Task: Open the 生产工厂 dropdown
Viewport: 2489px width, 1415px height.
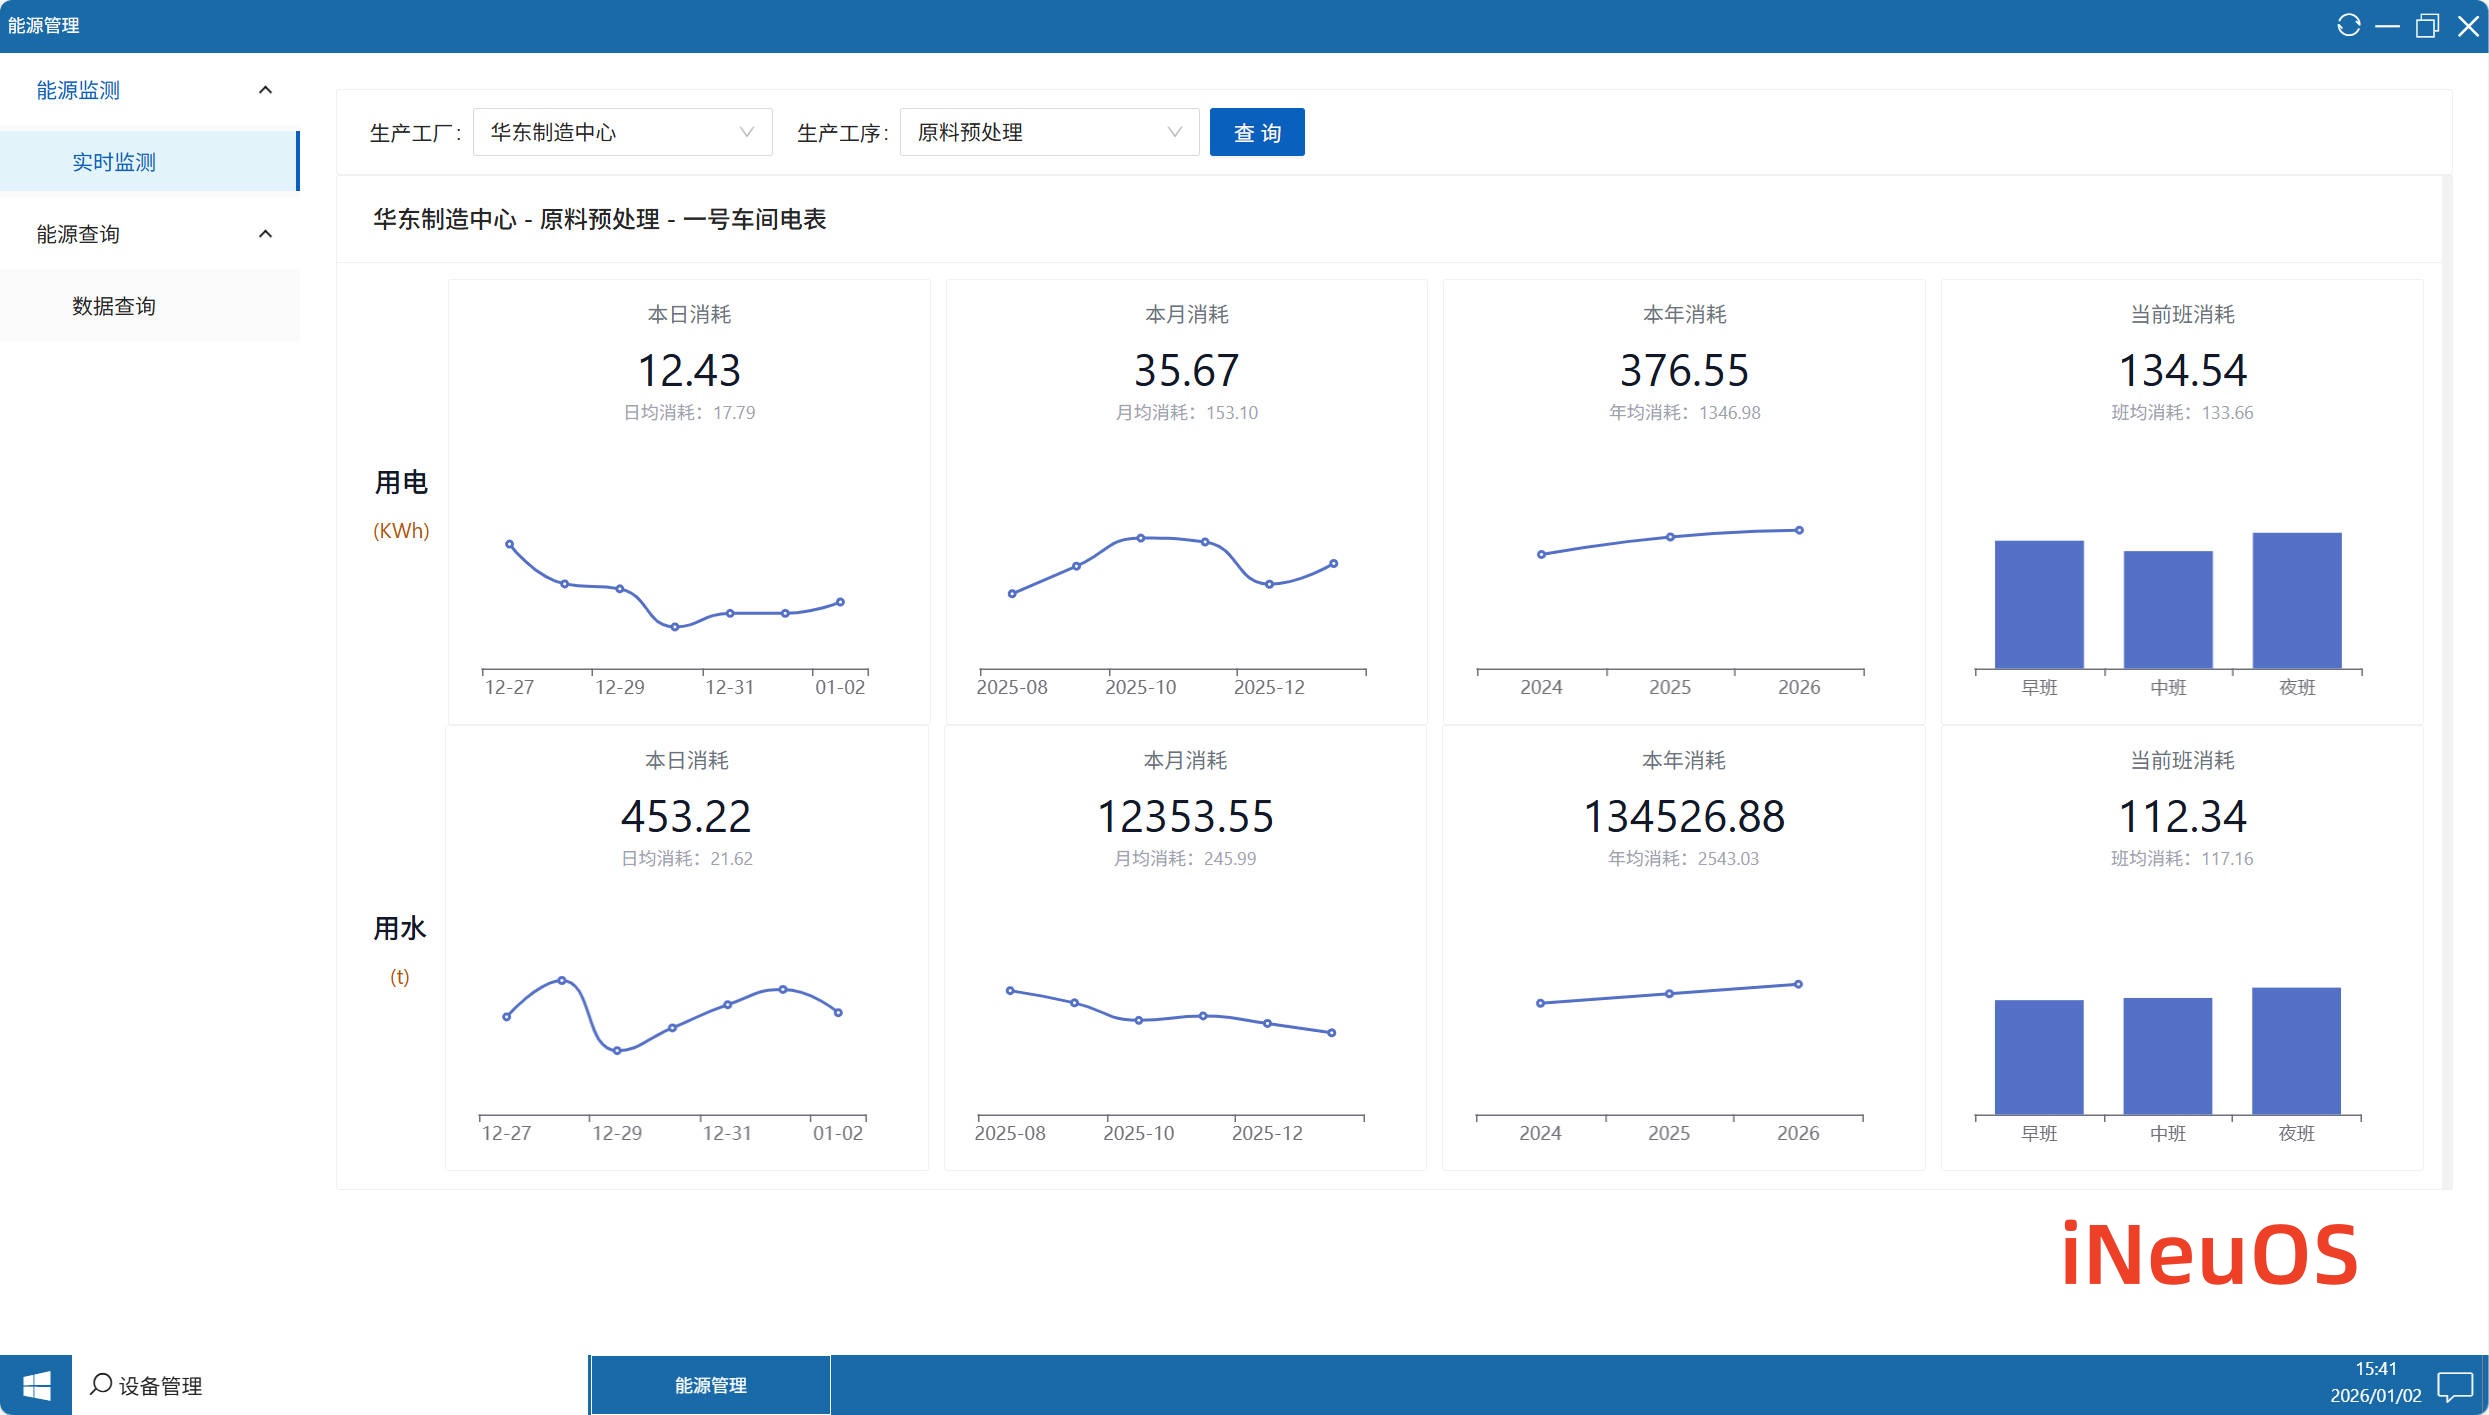Action: click(622, 132)
